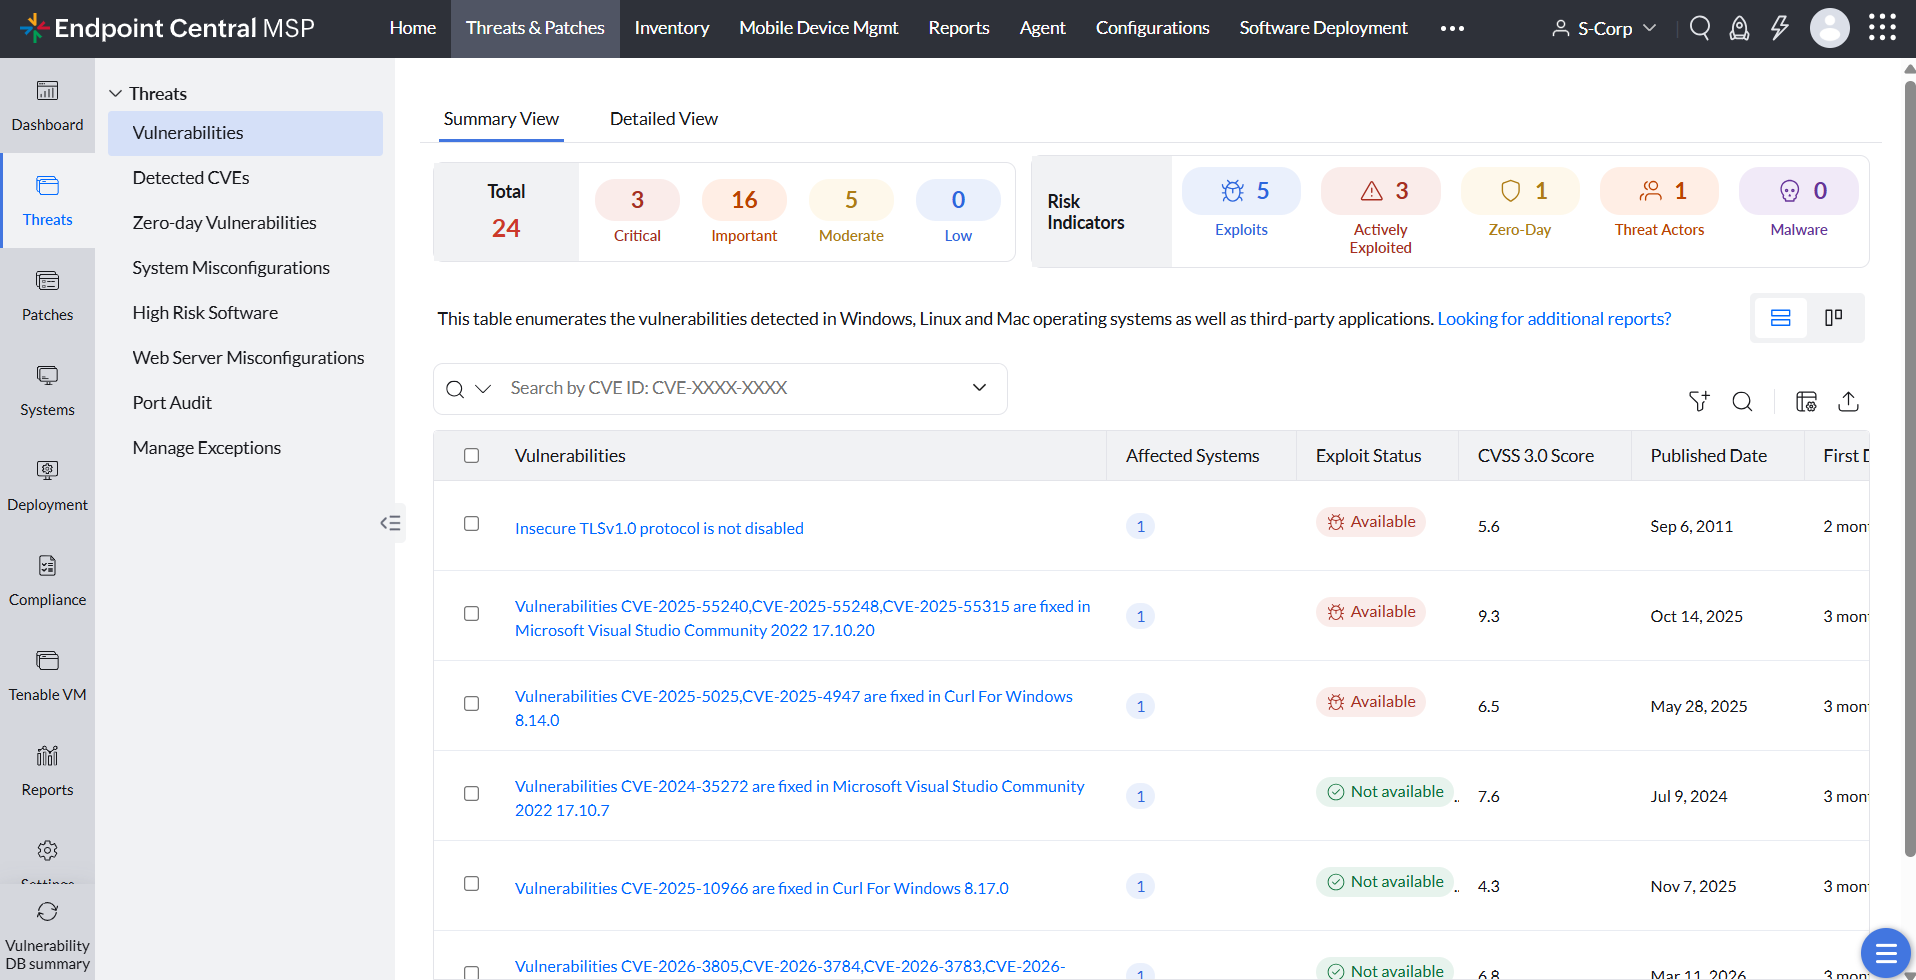
Task: Open the apps grid launcher icon
Action: click(x=1882, y=27)
